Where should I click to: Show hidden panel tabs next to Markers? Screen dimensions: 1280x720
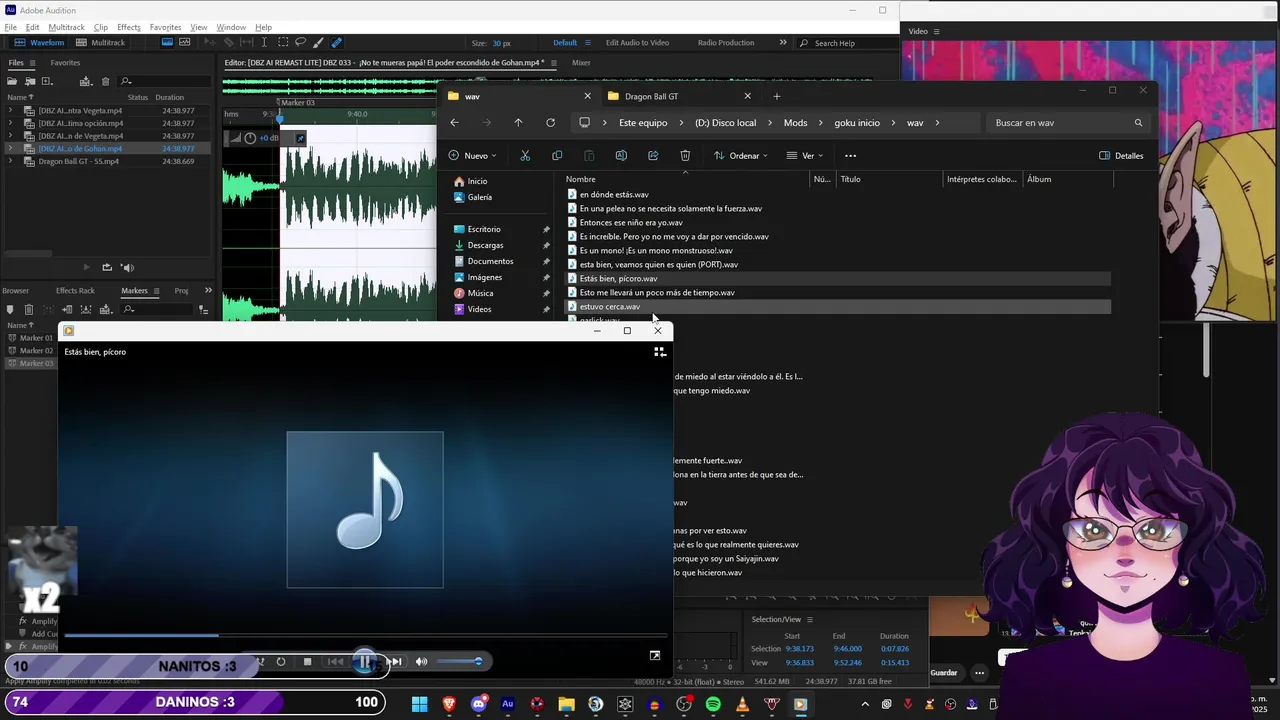208,291
